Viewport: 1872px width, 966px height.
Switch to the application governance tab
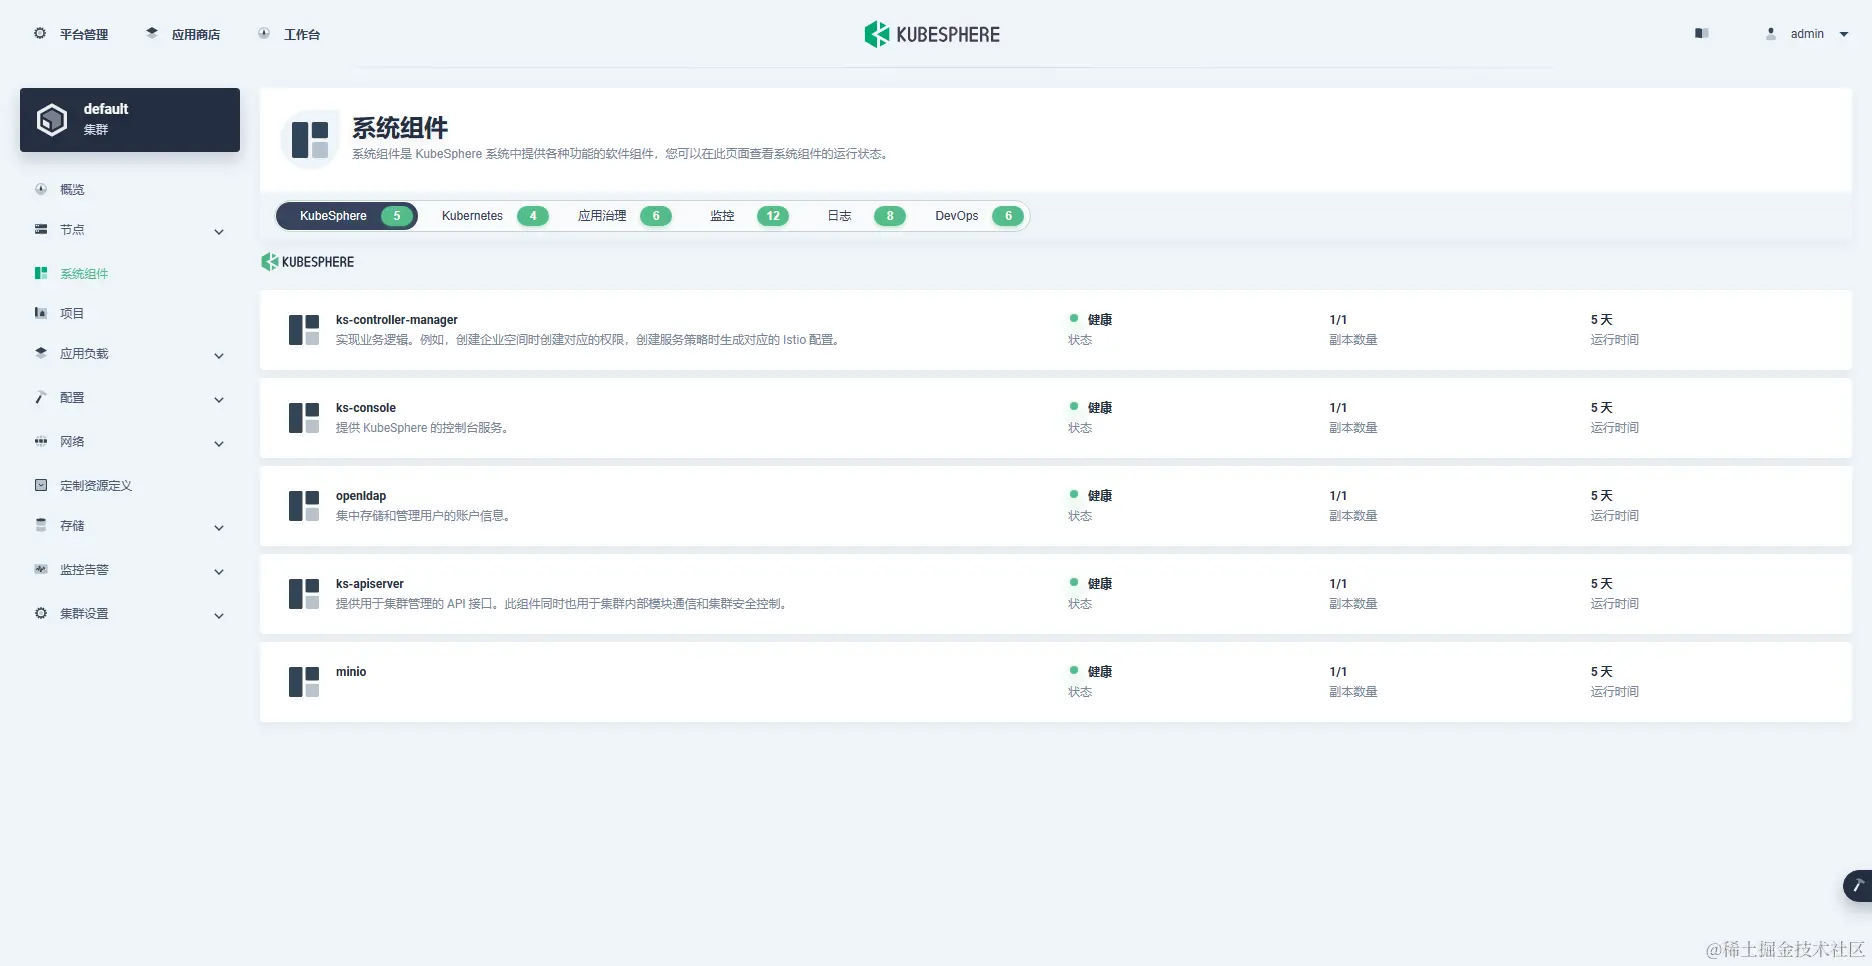pos(624,216)
